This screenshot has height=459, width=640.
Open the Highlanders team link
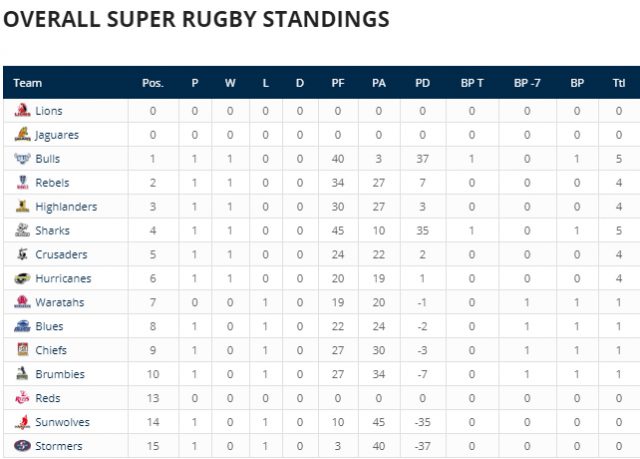[x=66, y=207]
